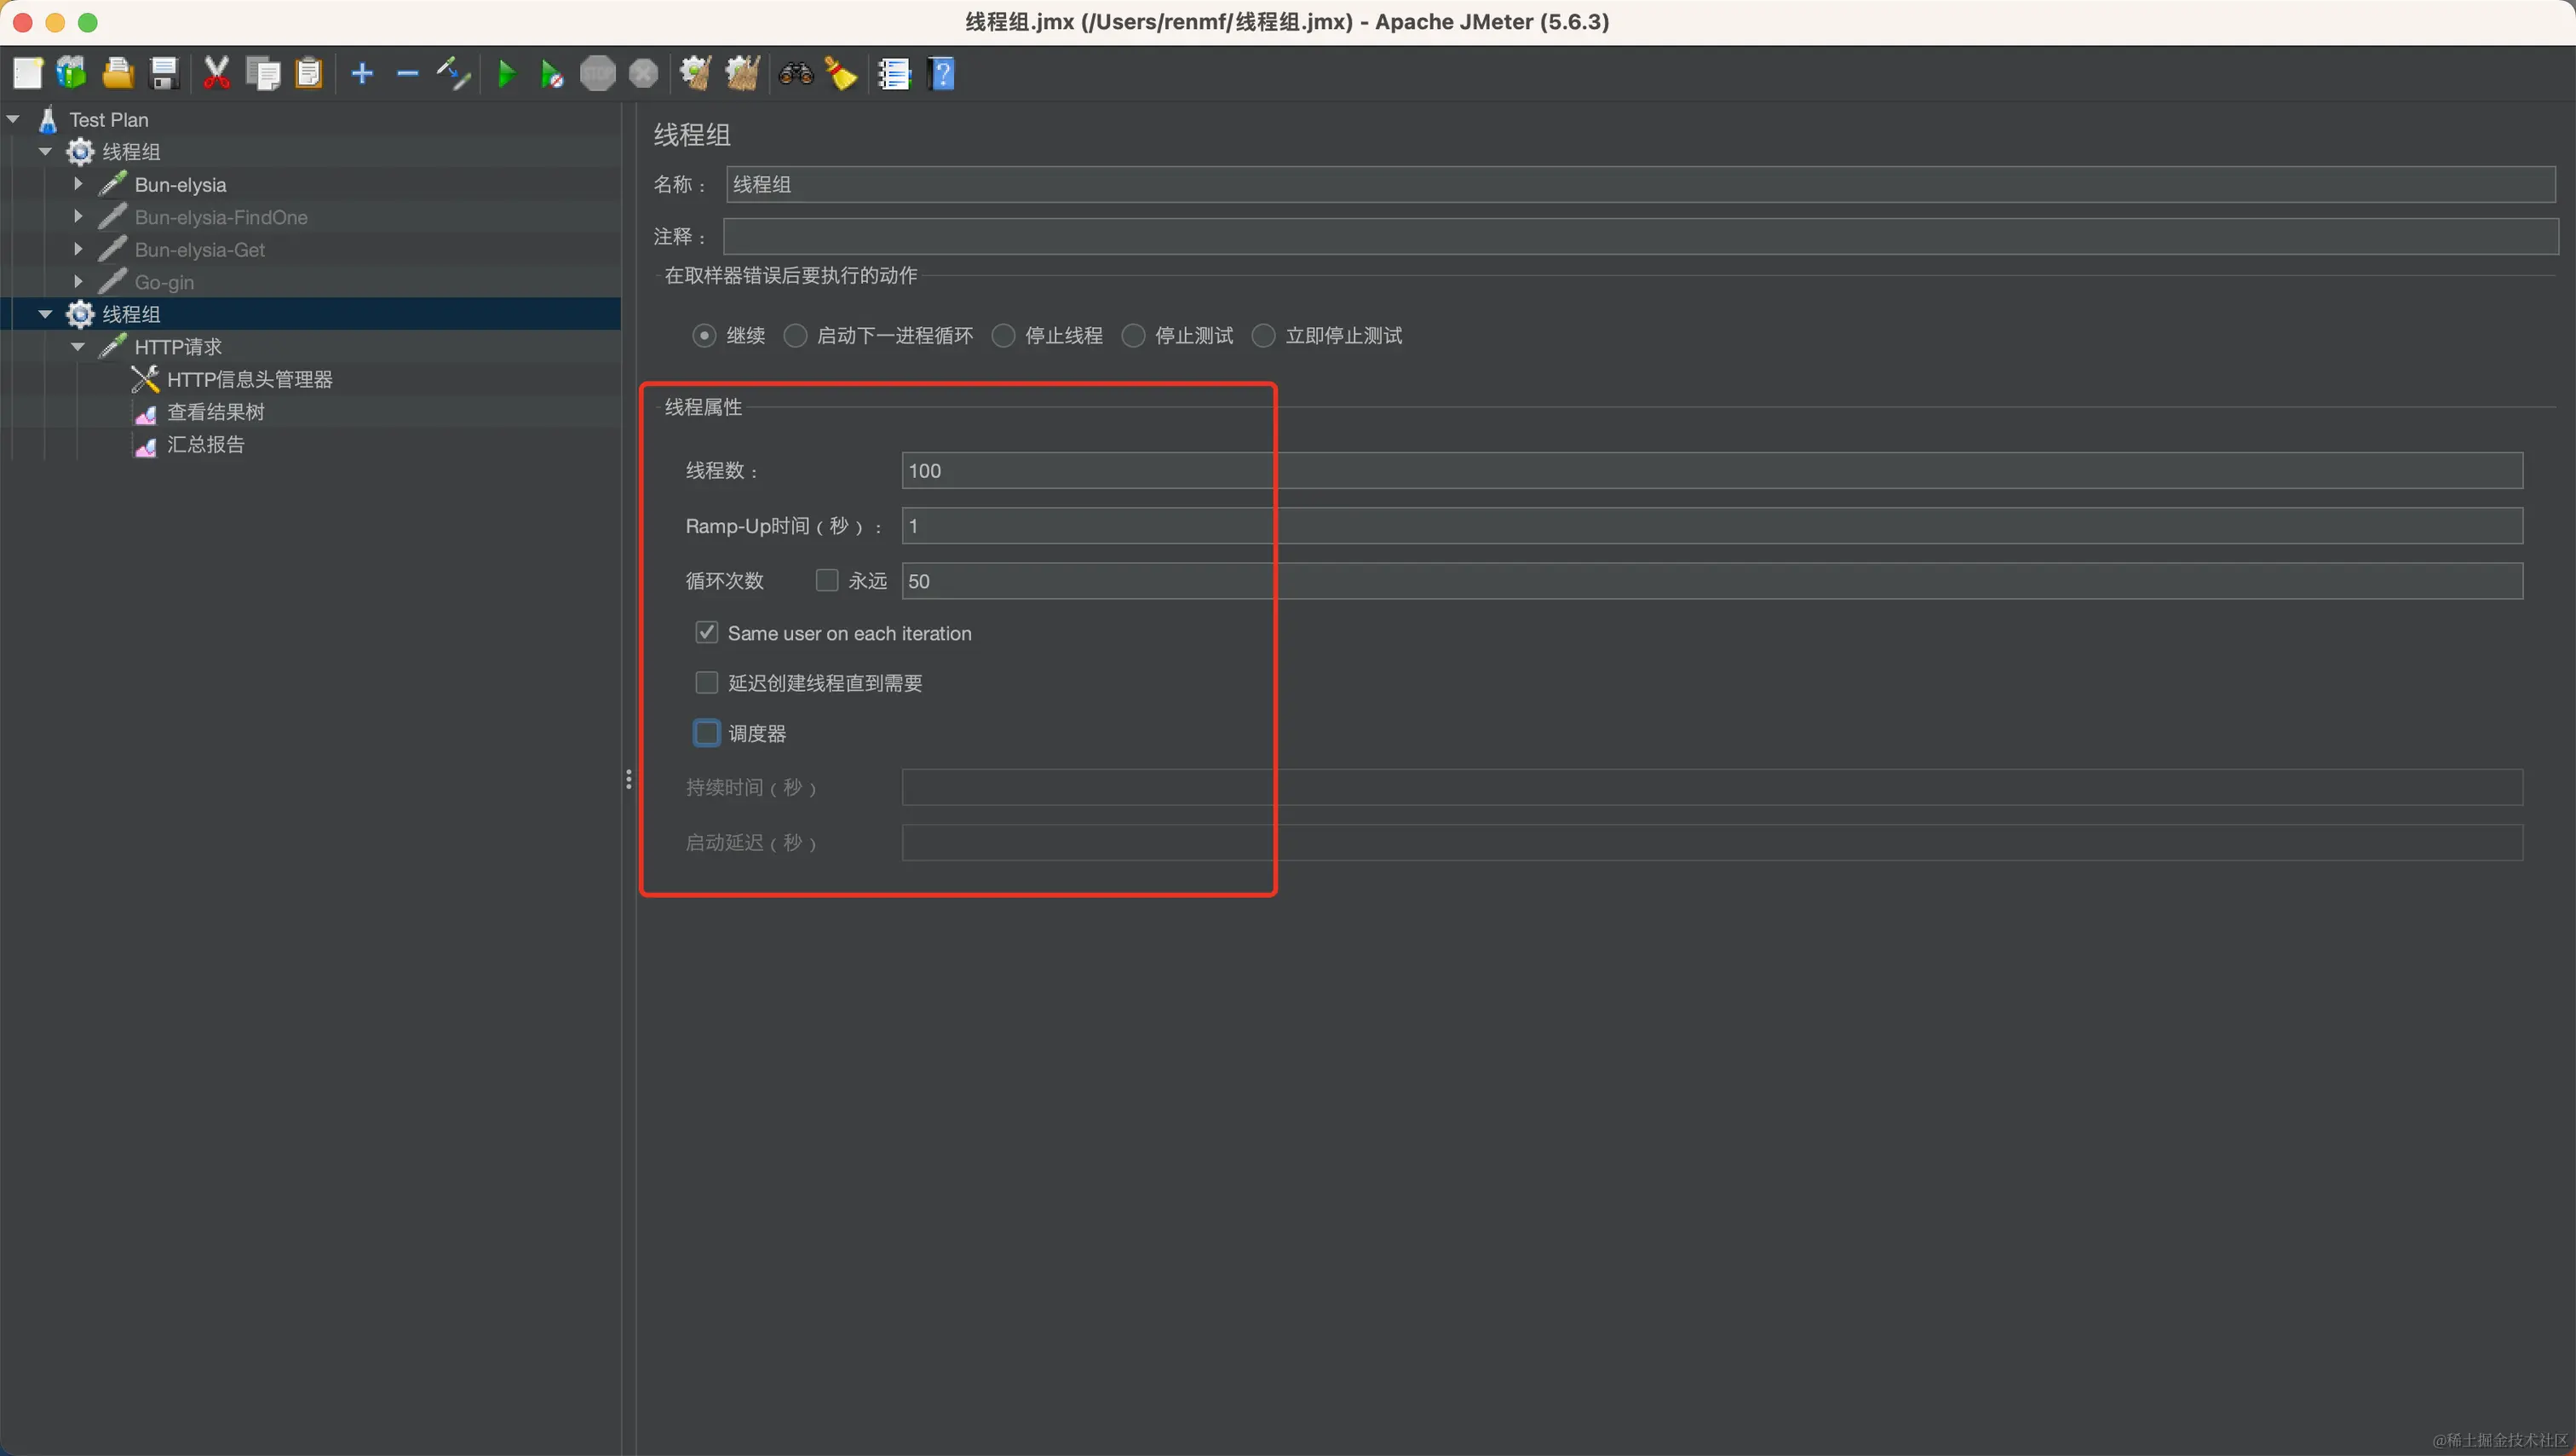Click the 循环次数 field showing 50

1712,581
